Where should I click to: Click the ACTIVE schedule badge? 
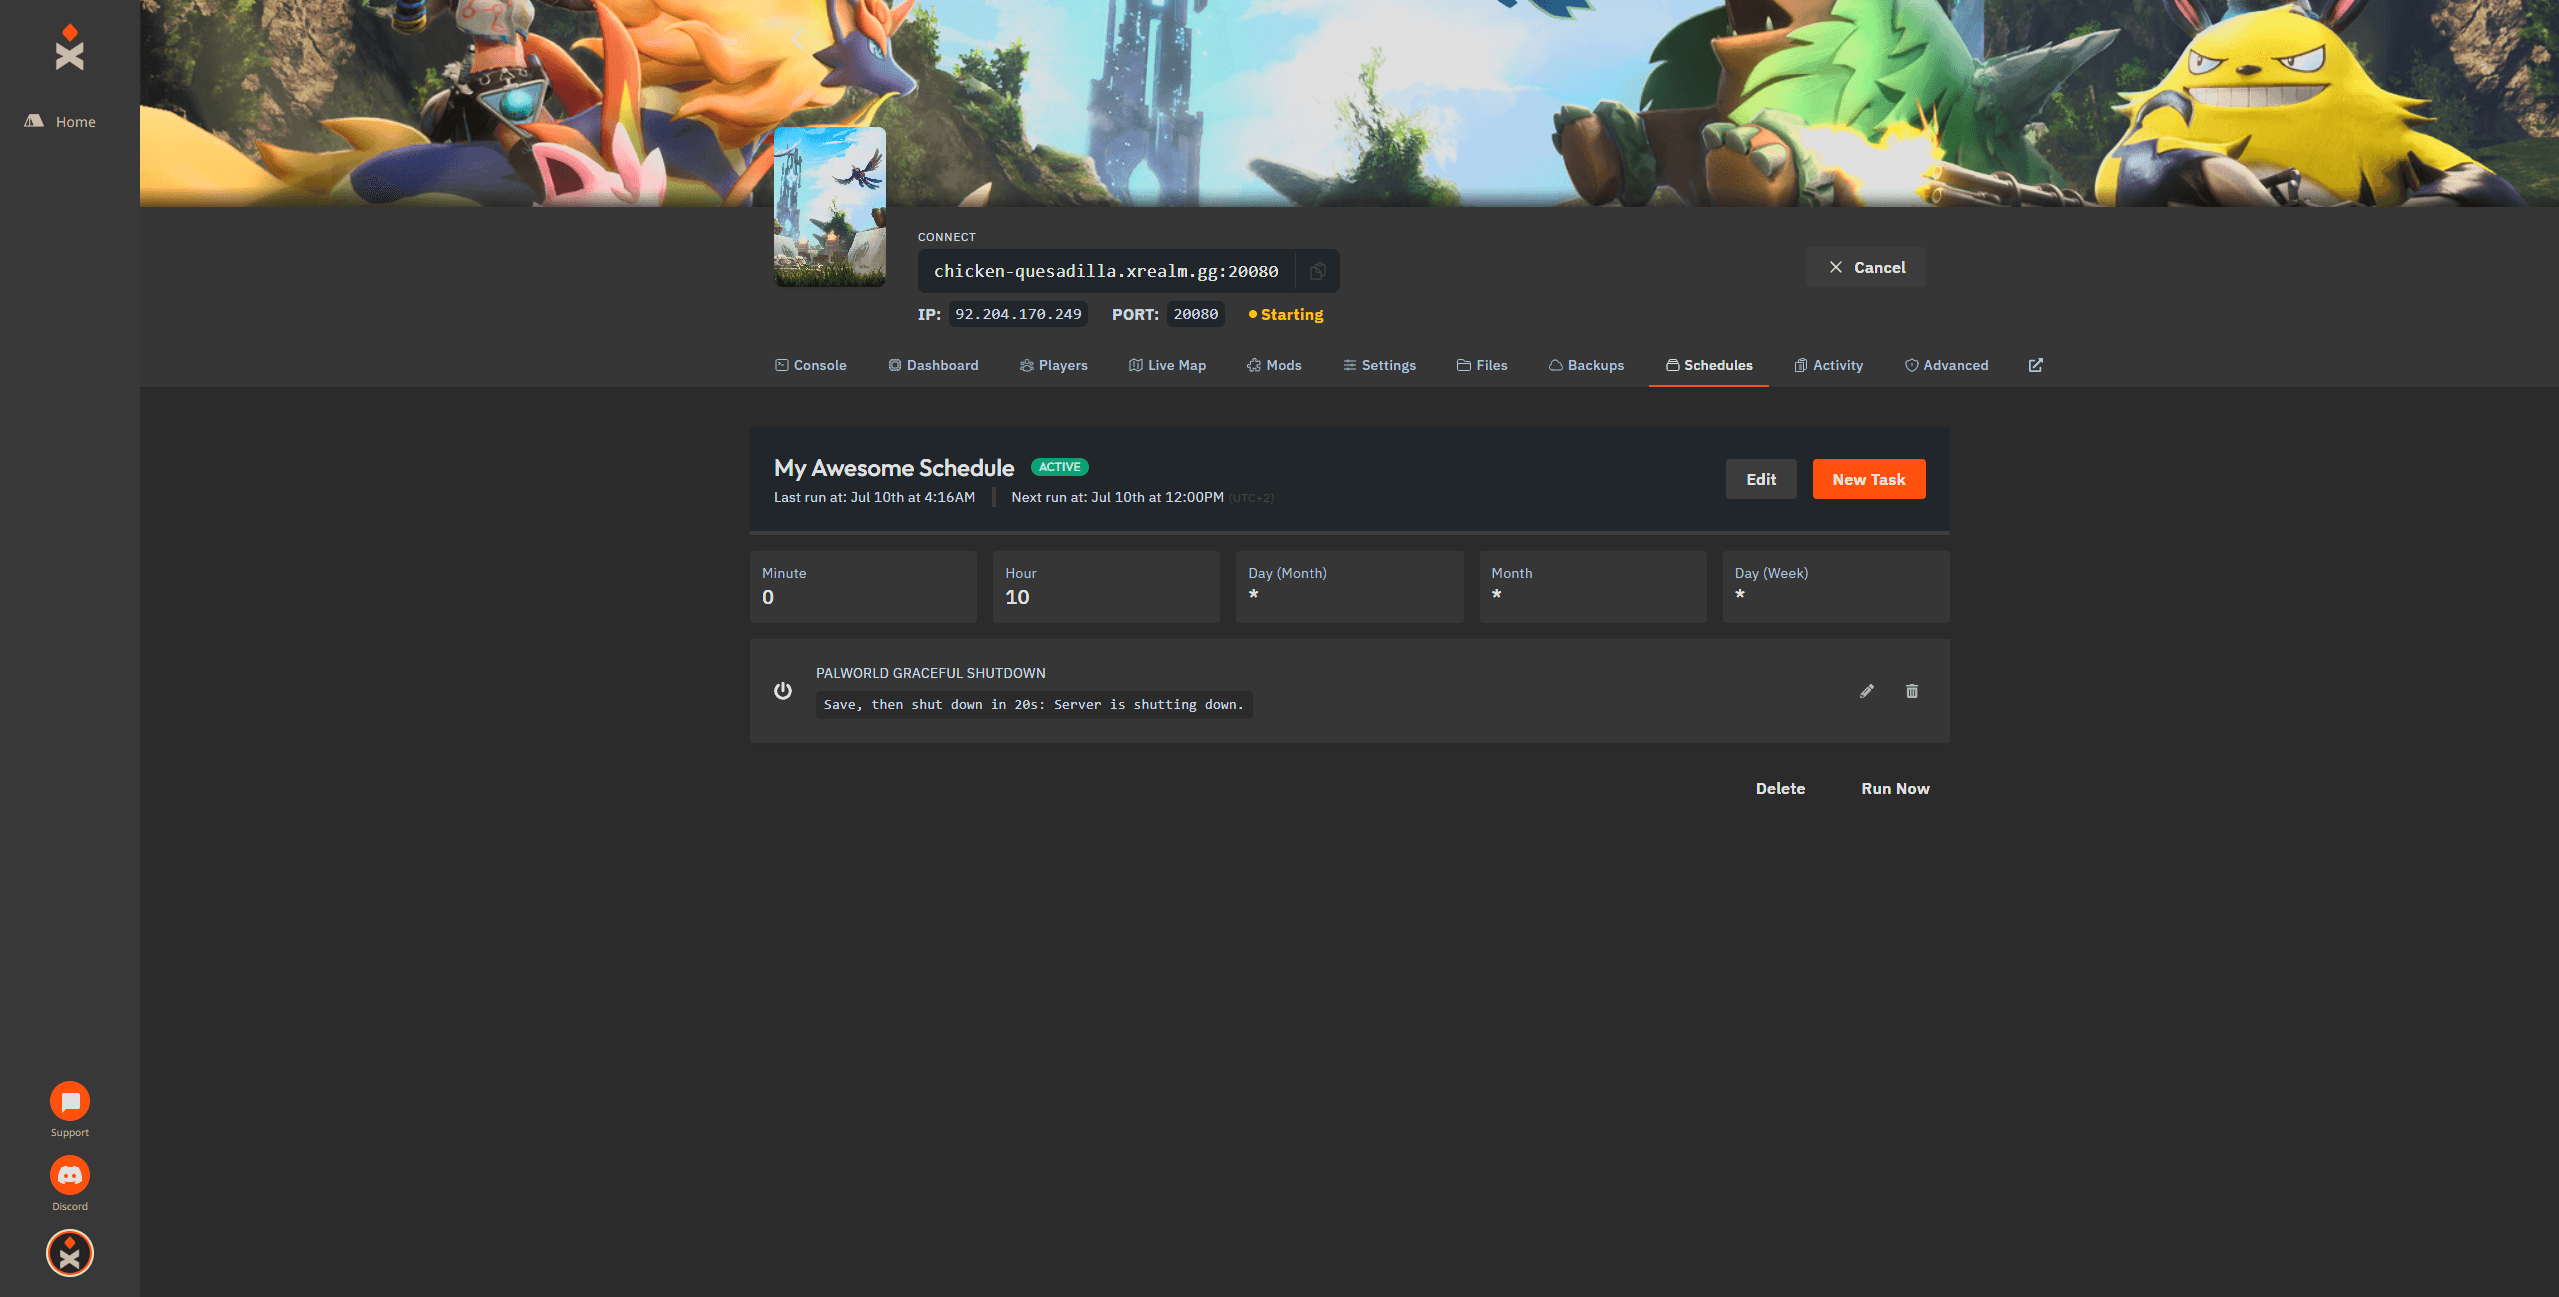click(x=1059, y=467)
